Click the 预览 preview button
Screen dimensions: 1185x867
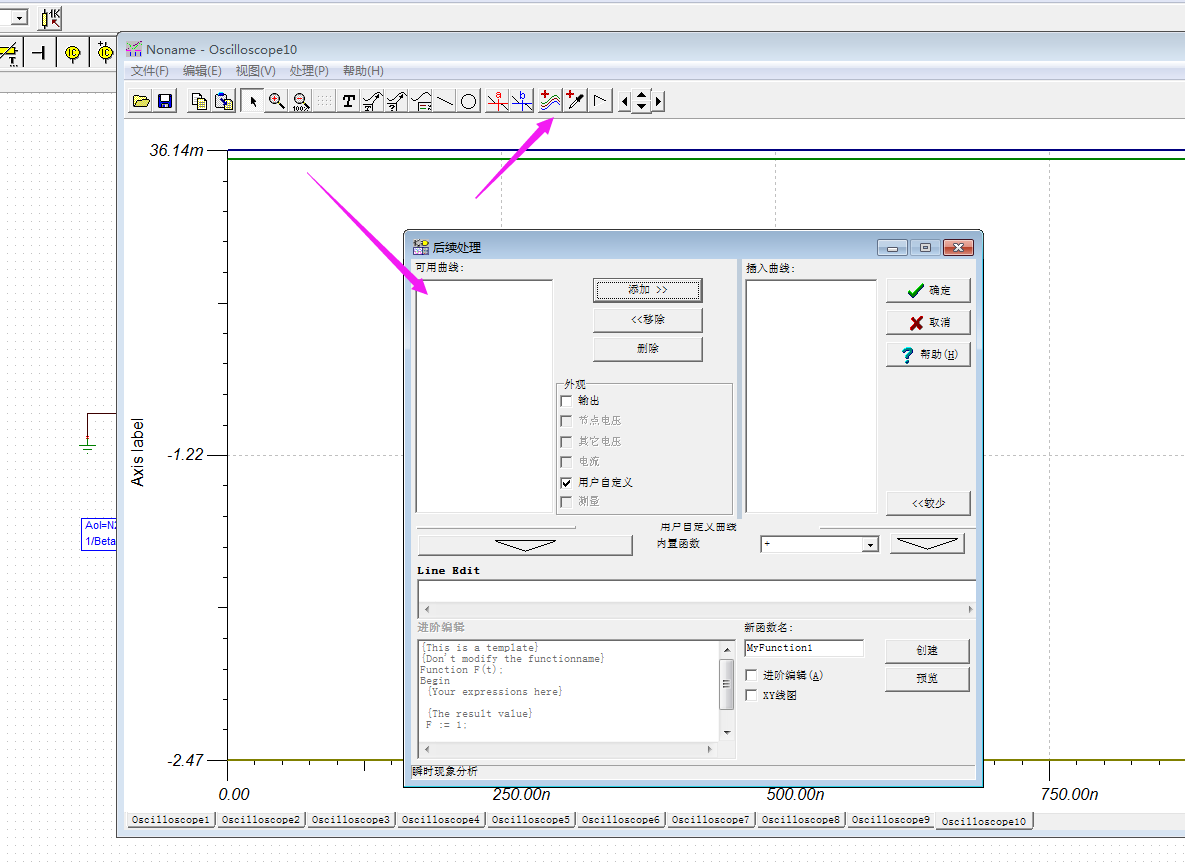coord(927,679)
